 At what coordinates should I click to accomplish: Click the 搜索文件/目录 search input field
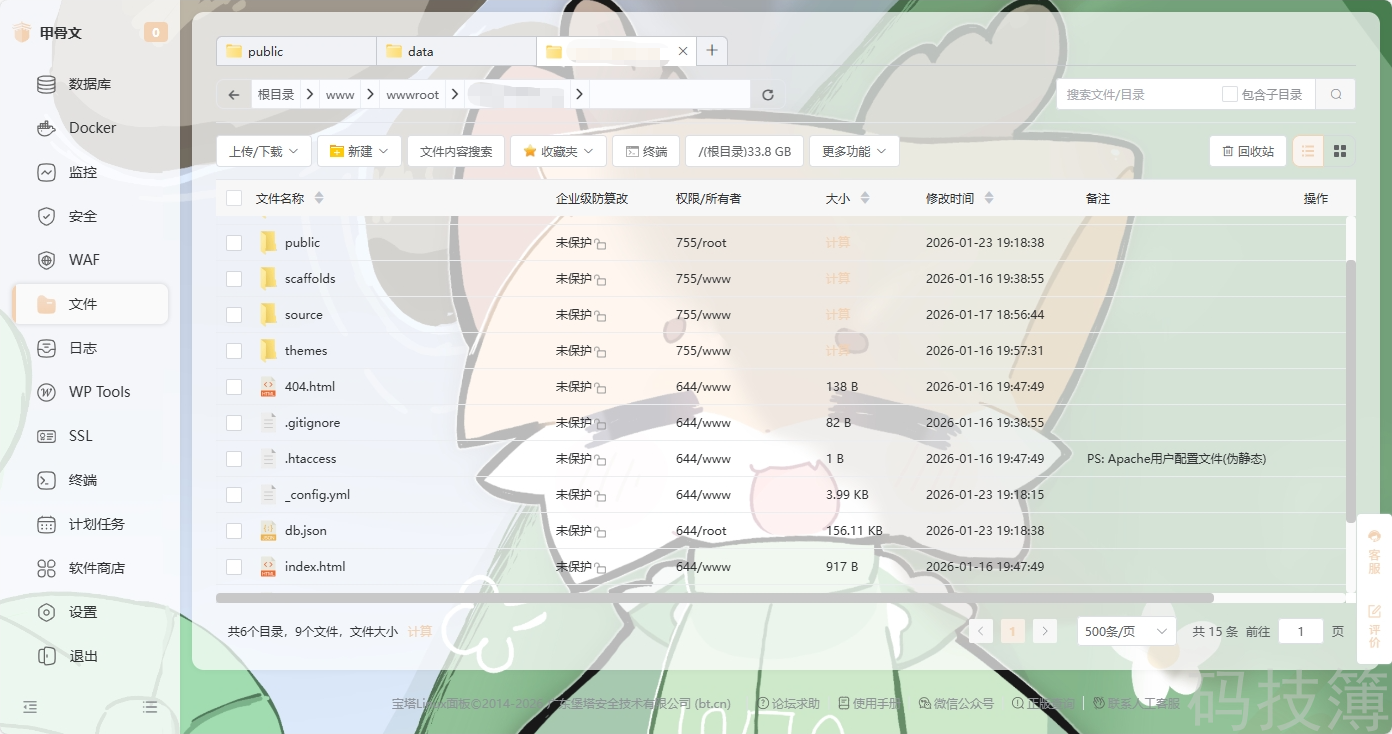[x=1136, y=95]
